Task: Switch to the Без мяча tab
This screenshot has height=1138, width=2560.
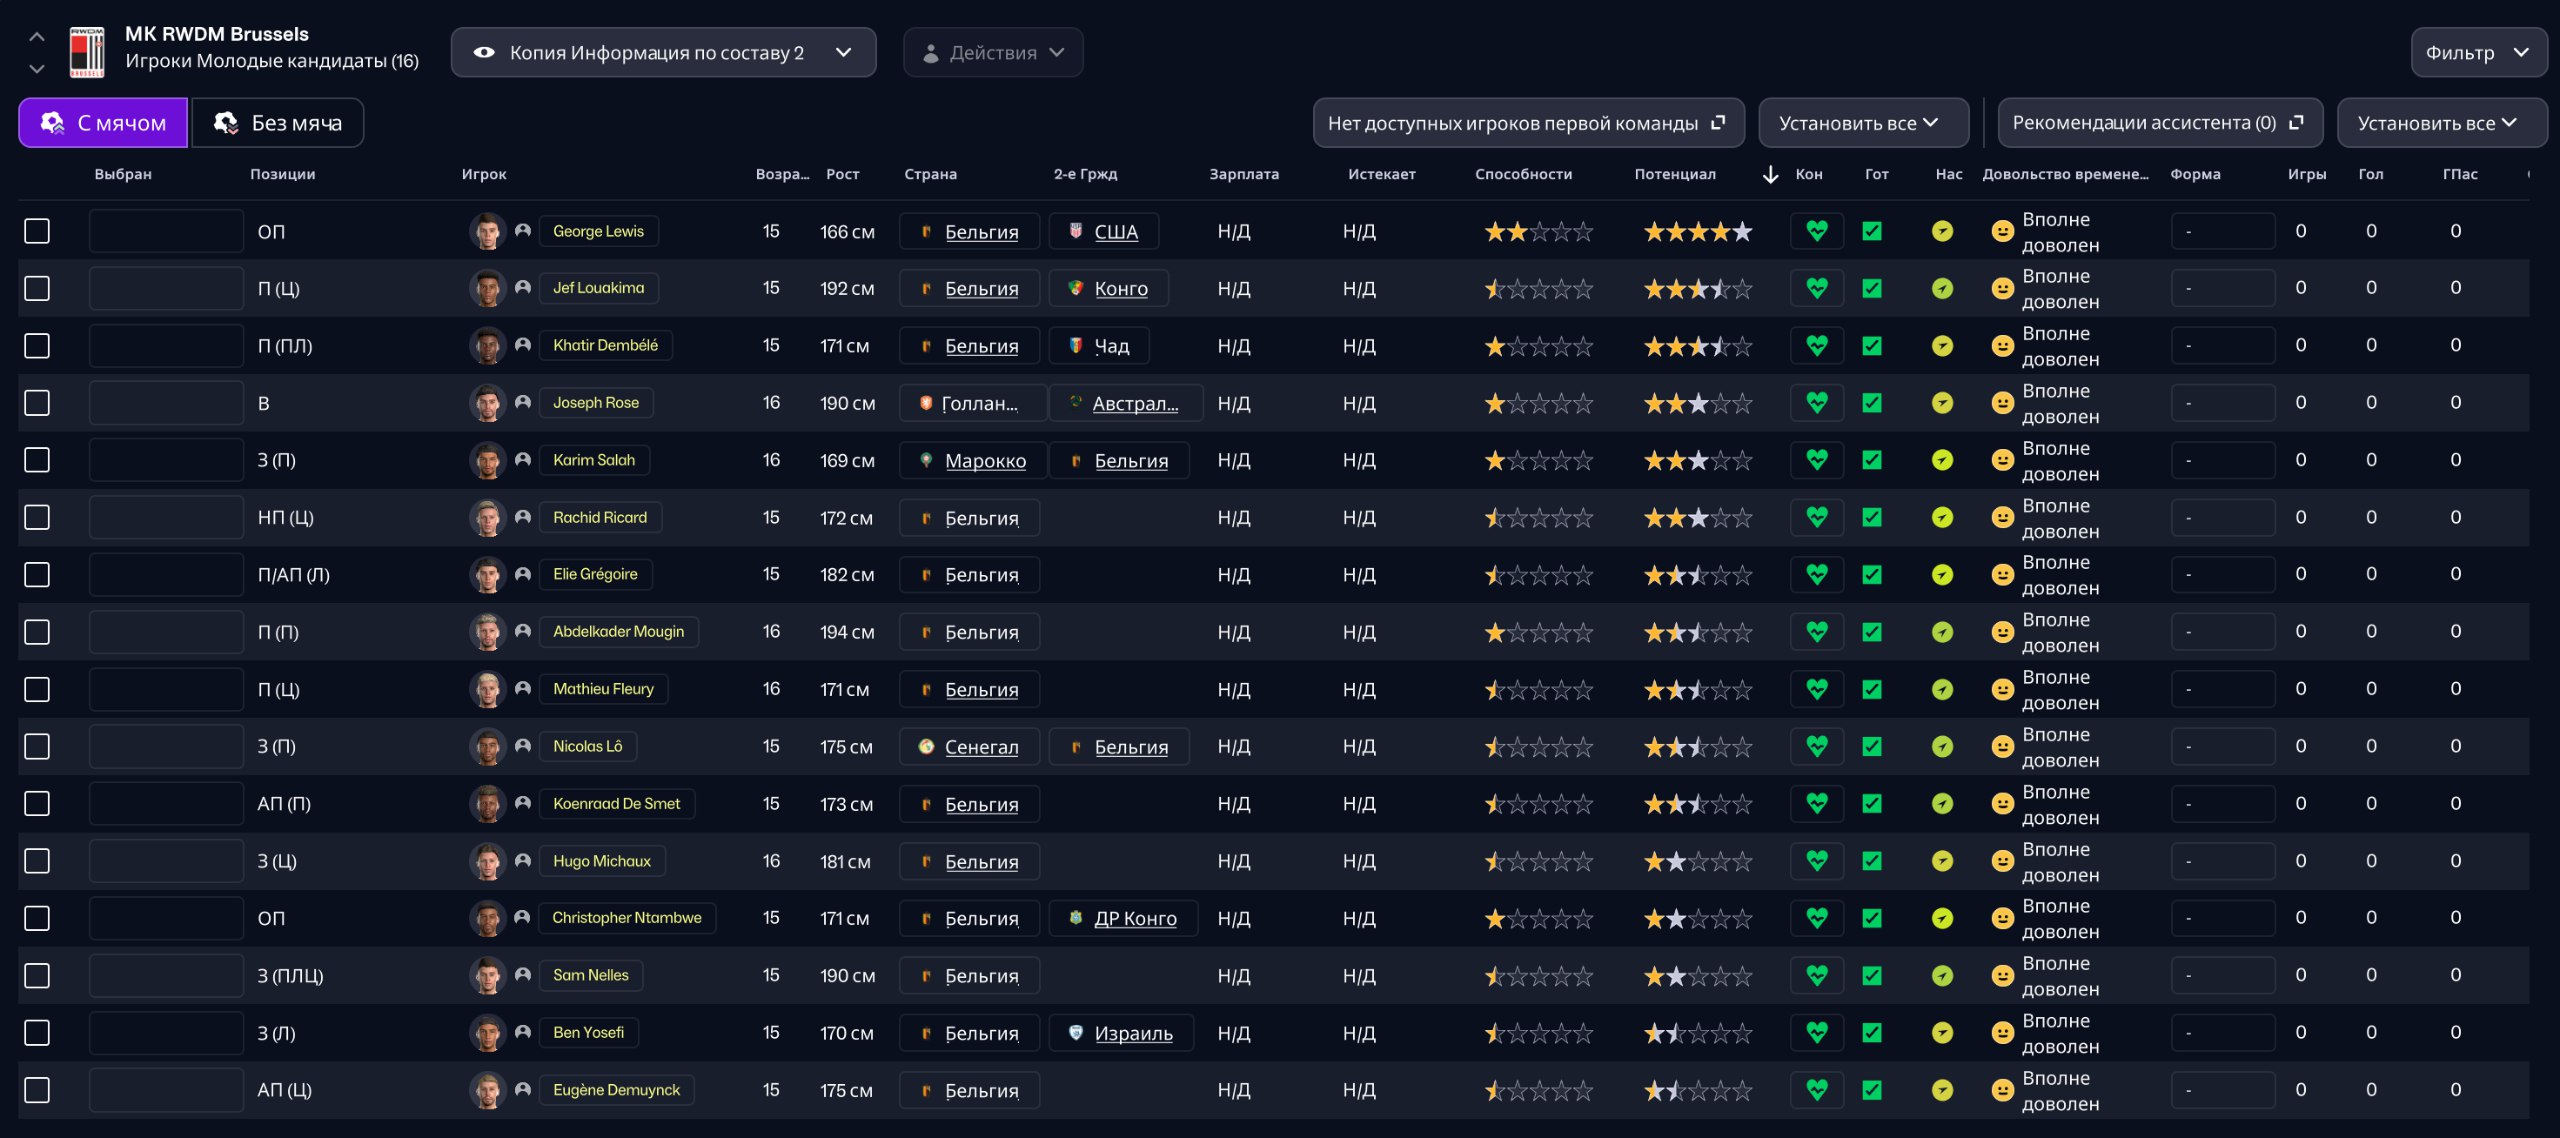Action: (278, 123)
